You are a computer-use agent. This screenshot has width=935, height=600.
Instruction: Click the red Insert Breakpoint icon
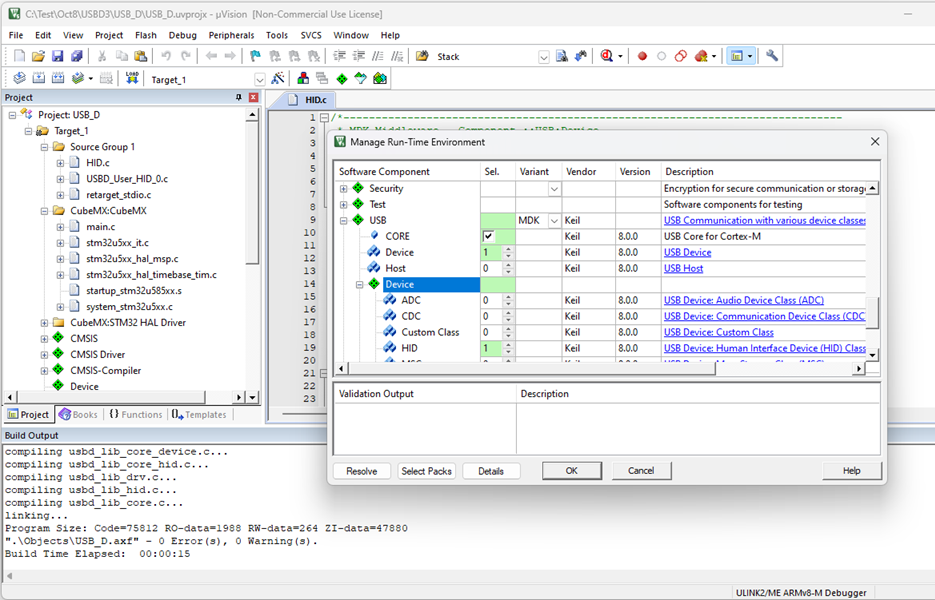(642, 56)
